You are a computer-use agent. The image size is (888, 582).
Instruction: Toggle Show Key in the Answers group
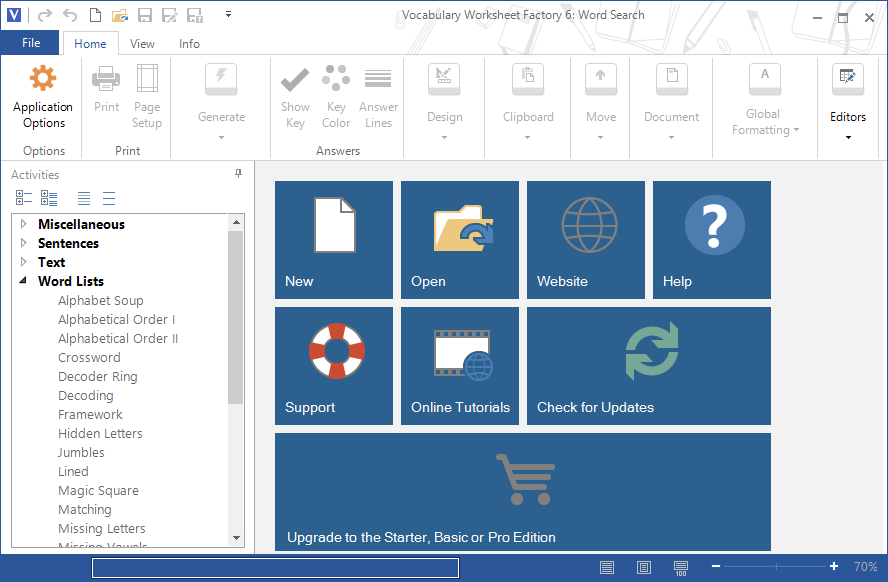point(295,97)
